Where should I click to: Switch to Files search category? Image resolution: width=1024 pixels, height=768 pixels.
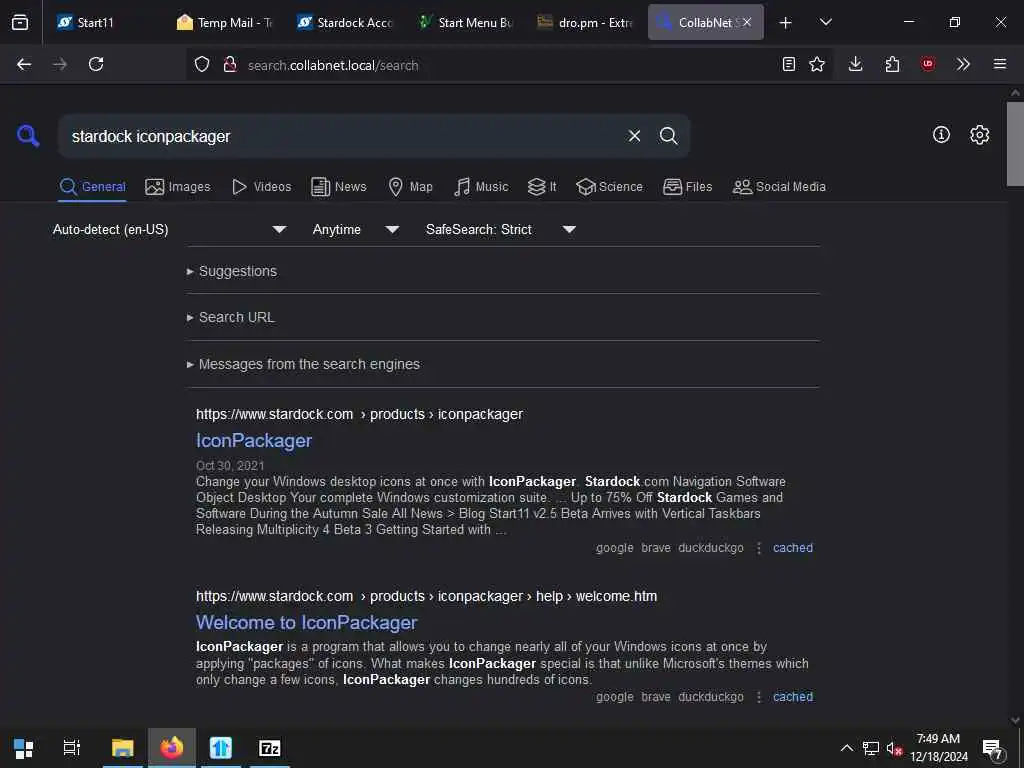click(x=687, y=187)
